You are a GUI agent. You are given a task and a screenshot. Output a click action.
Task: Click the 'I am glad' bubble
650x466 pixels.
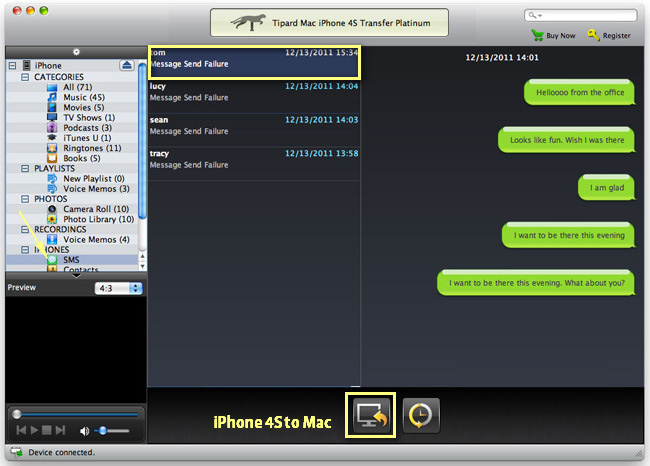[x=606, y=187]
